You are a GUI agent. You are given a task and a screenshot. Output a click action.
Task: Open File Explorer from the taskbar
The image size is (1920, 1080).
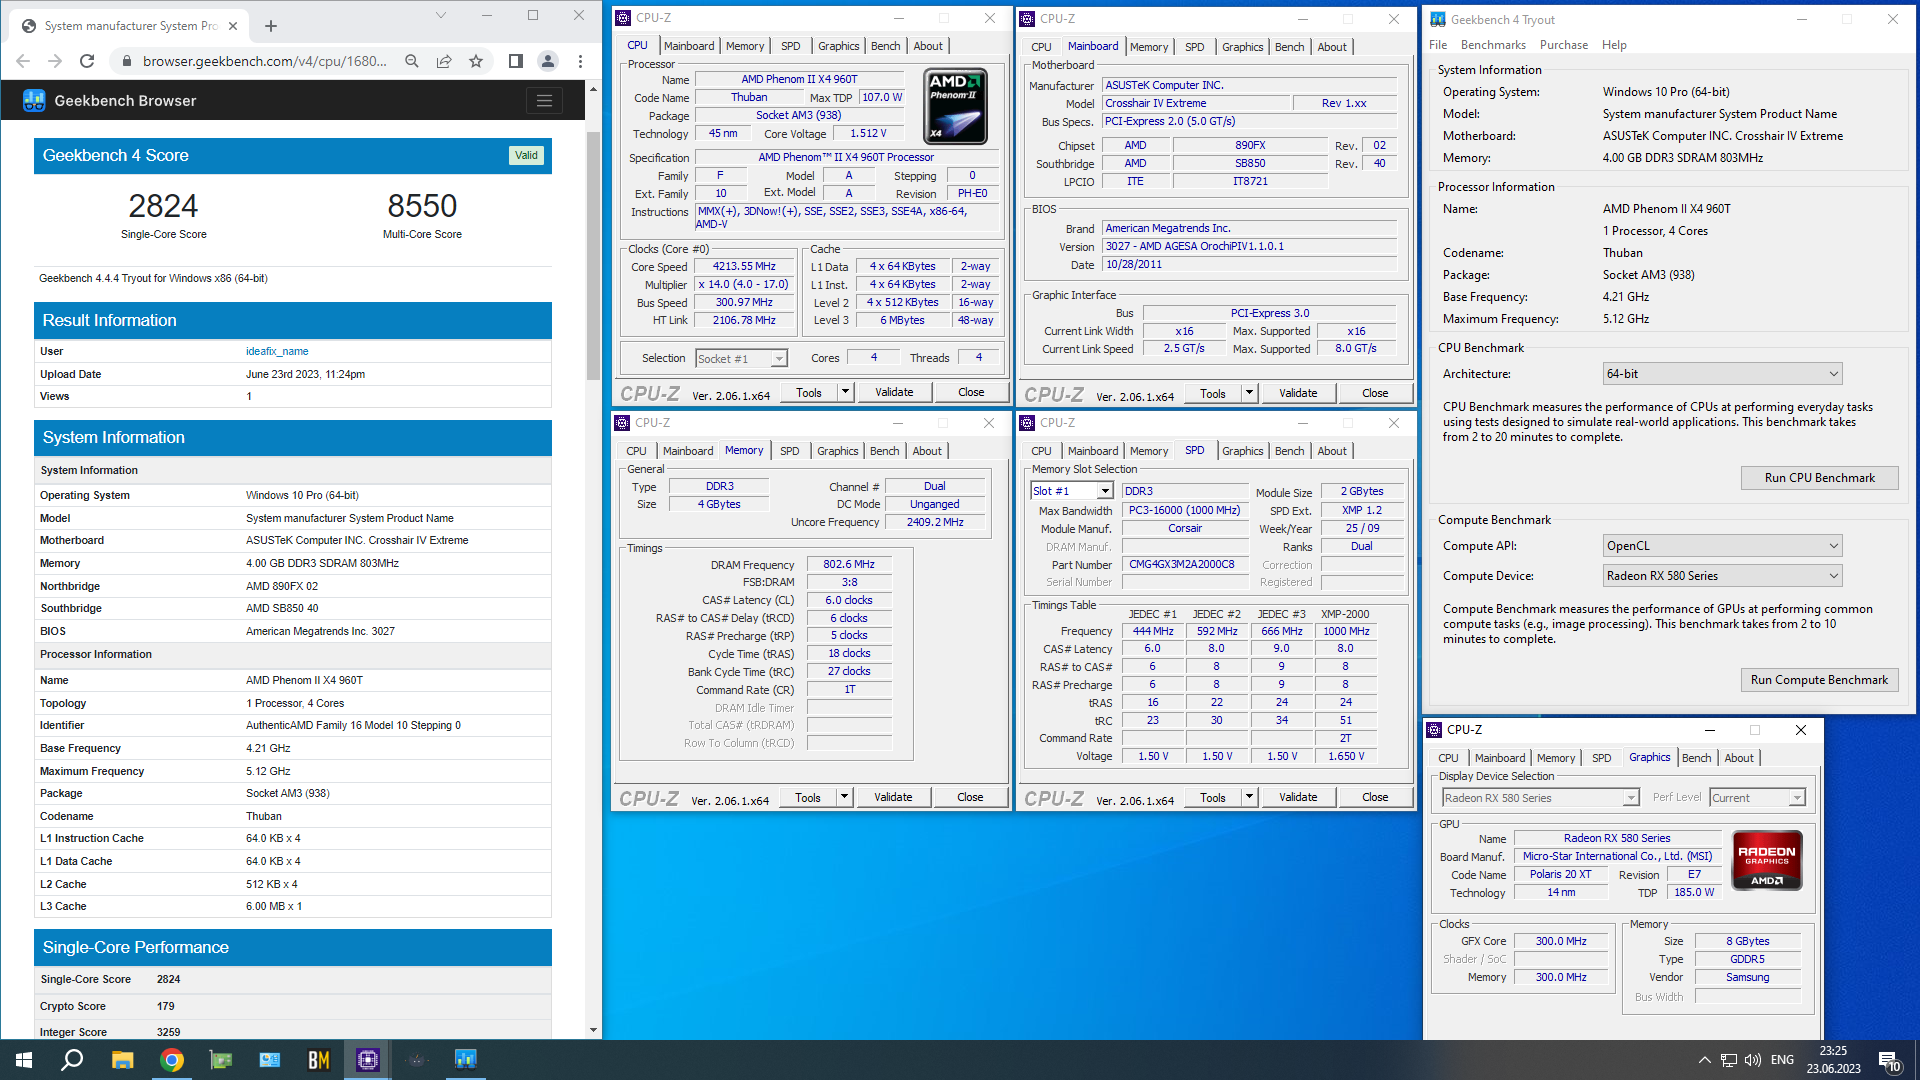122,1060
